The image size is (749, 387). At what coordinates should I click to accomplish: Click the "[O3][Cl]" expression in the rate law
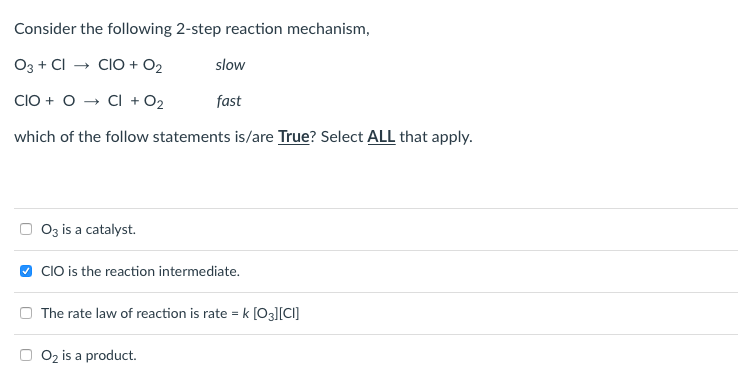276,314
